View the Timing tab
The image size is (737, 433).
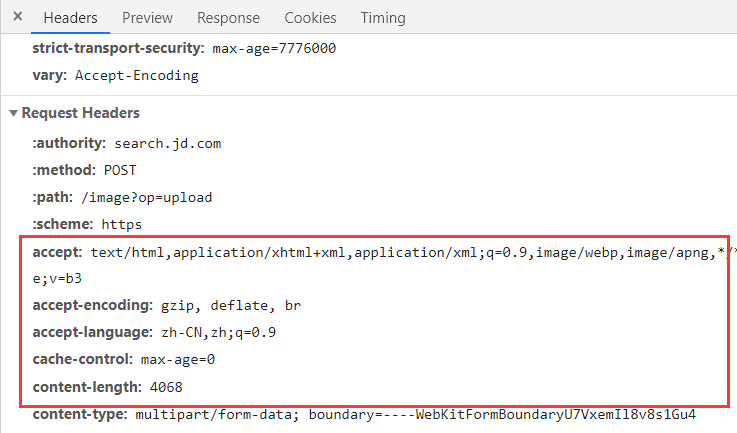[383, 18]
